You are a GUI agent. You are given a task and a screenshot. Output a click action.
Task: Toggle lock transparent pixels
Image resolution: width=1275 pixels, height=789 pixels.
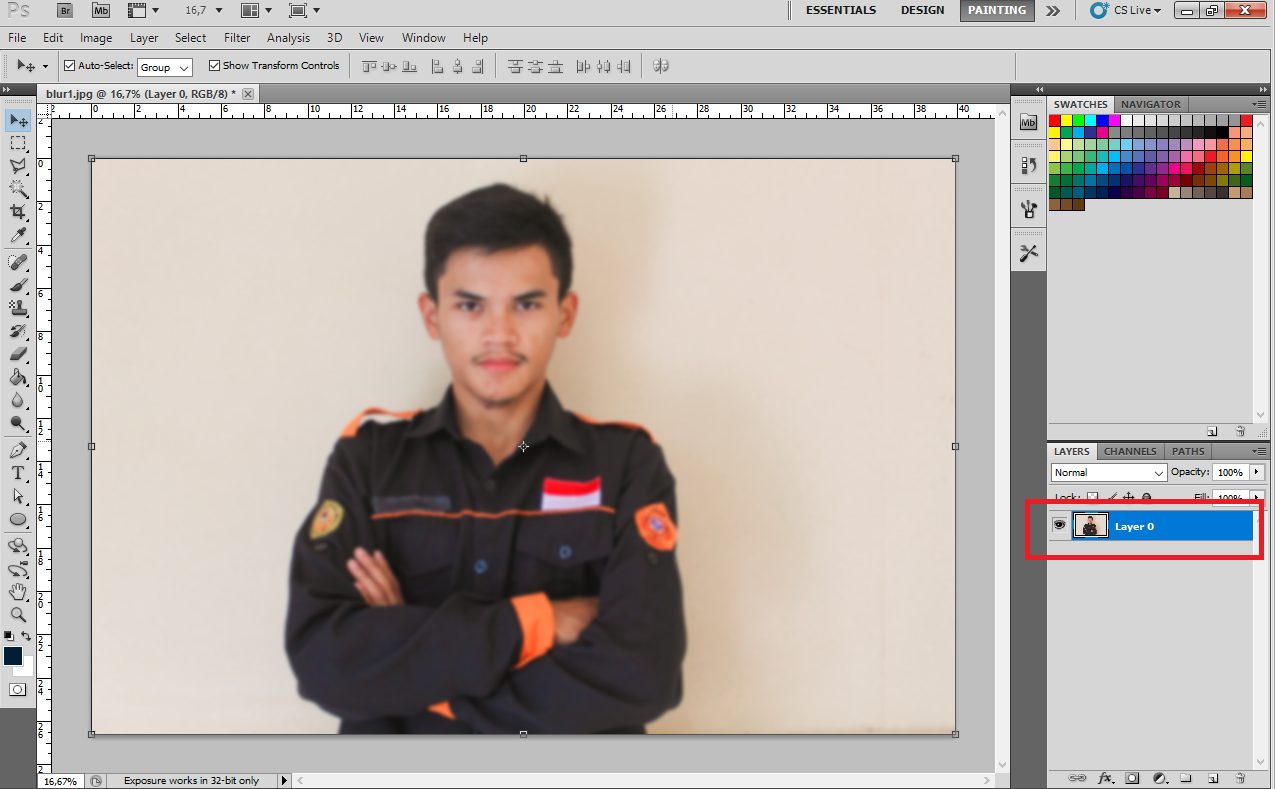click(x=1092, y=497)
